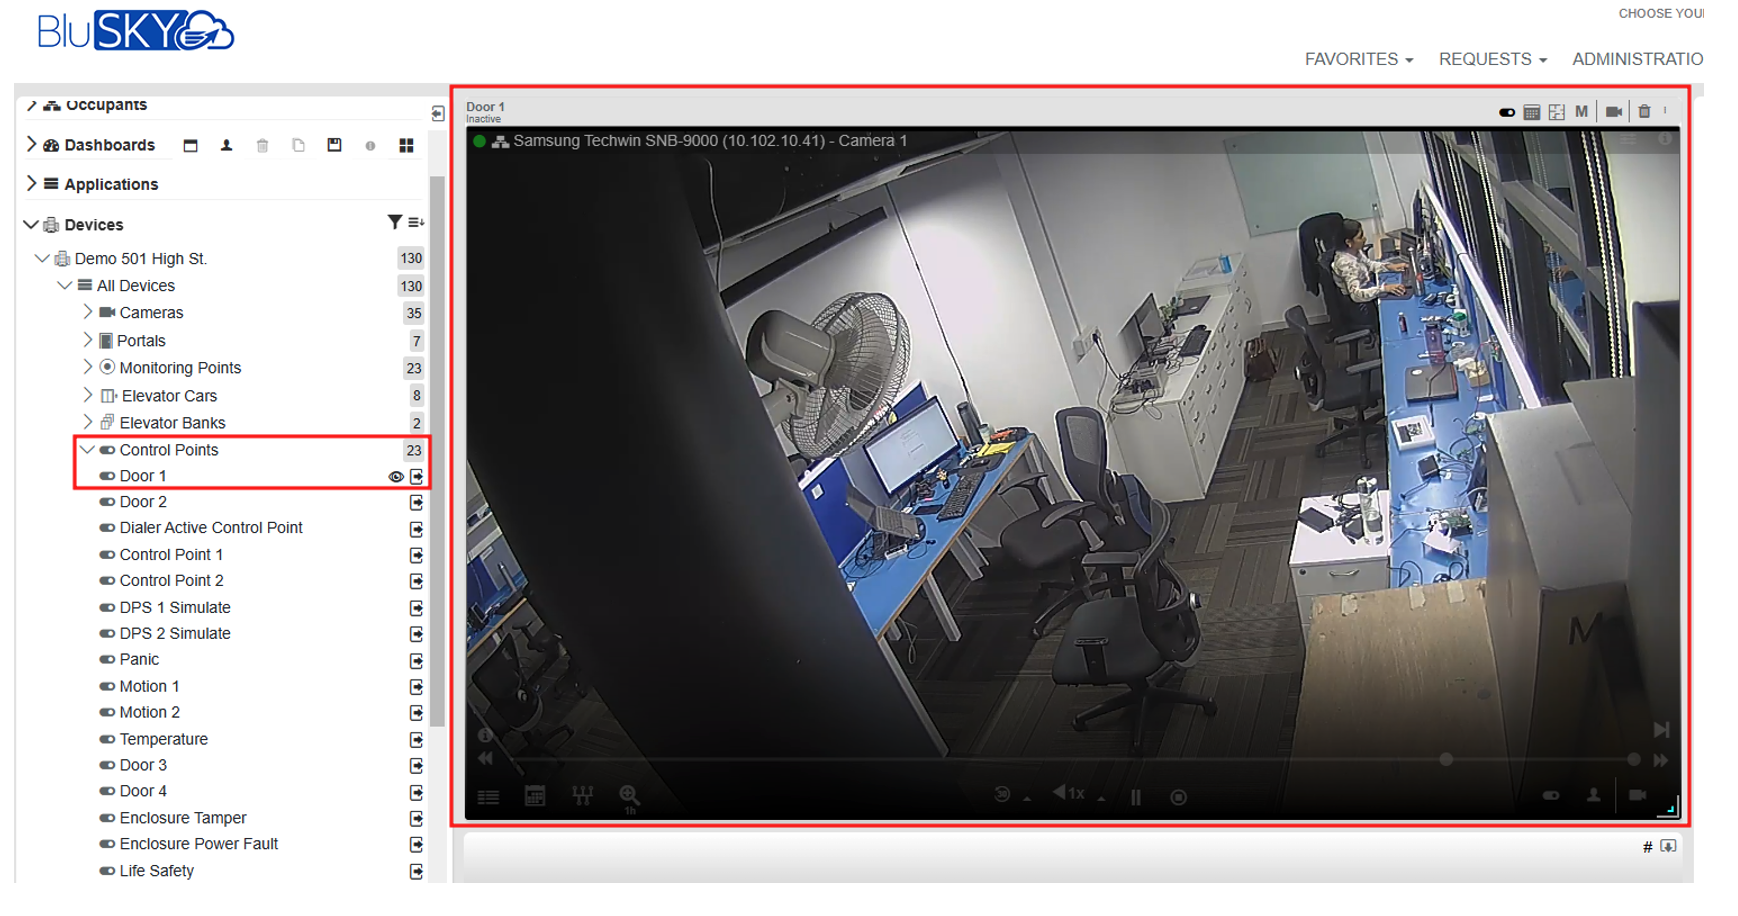Image resolution: width=1738 pixels, height=916 pixels.
Task: Click the save dashboard floppy disk icon
Action: (334, 145)
